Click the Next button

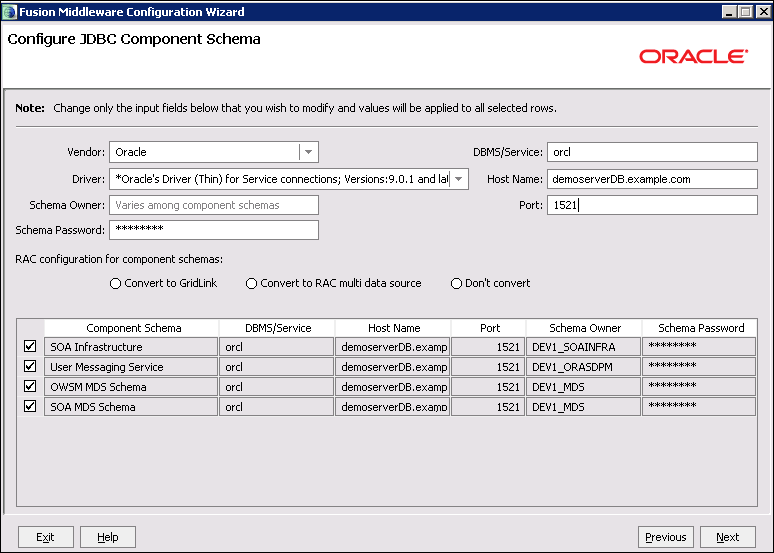[727, 537]
